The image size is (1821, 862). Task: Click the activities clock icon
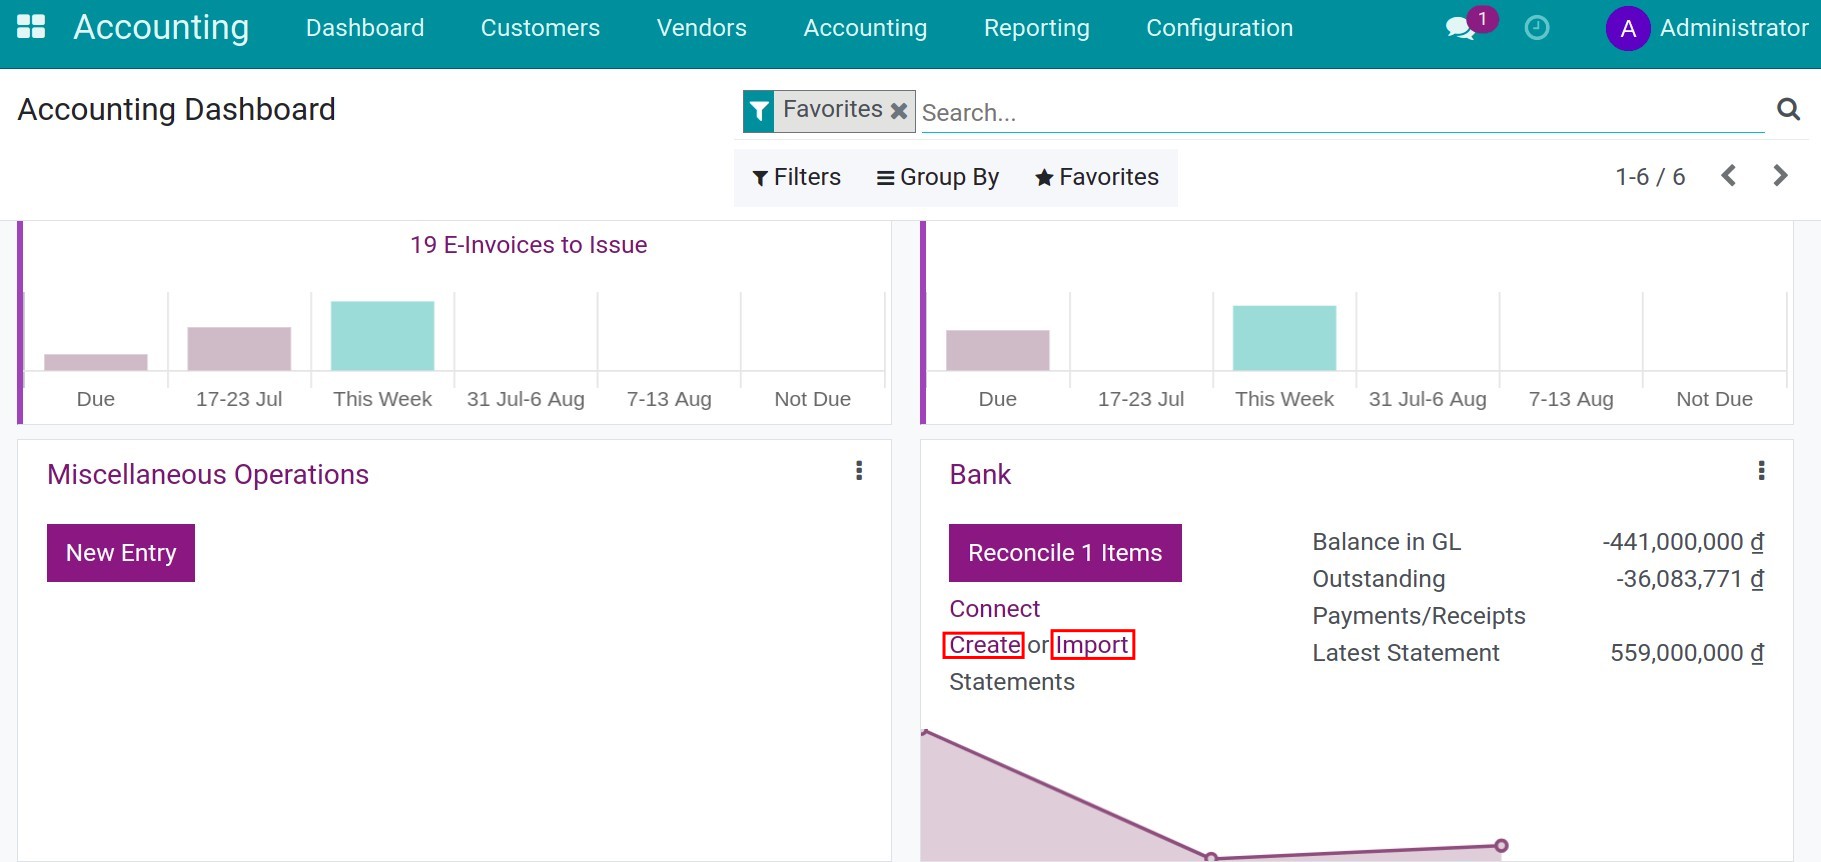[x=1536, y=28]
